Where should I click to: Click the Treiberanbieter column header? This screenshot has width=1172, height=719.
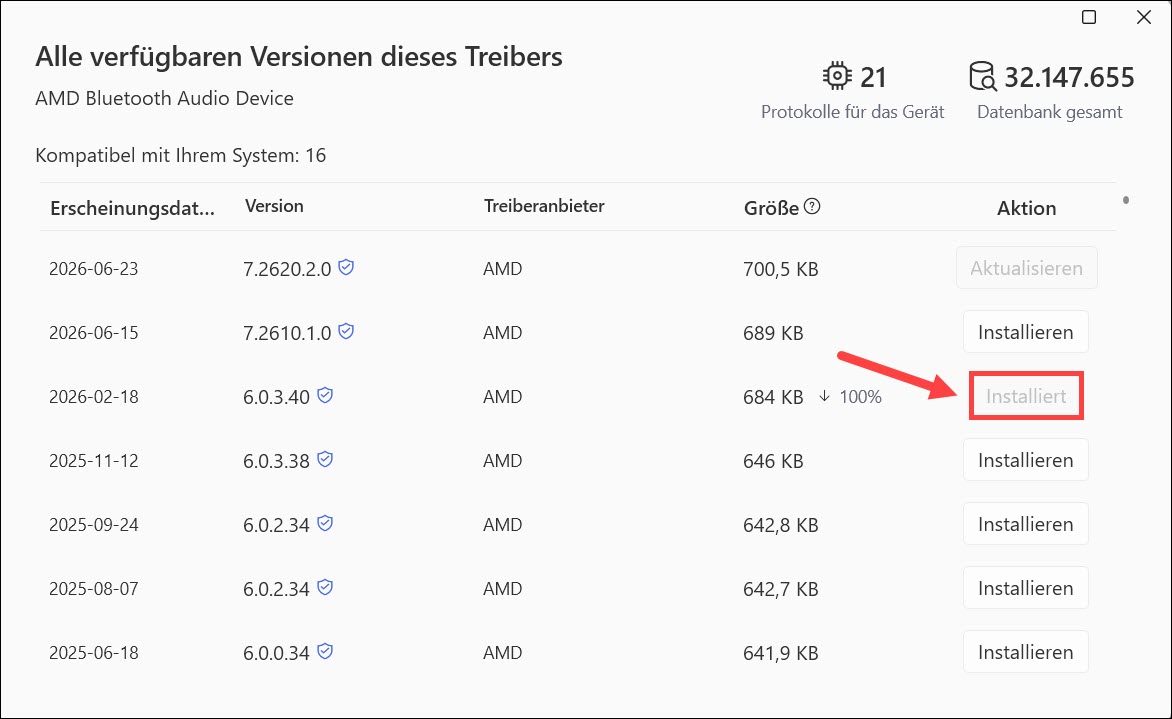(x=544, y=206)
